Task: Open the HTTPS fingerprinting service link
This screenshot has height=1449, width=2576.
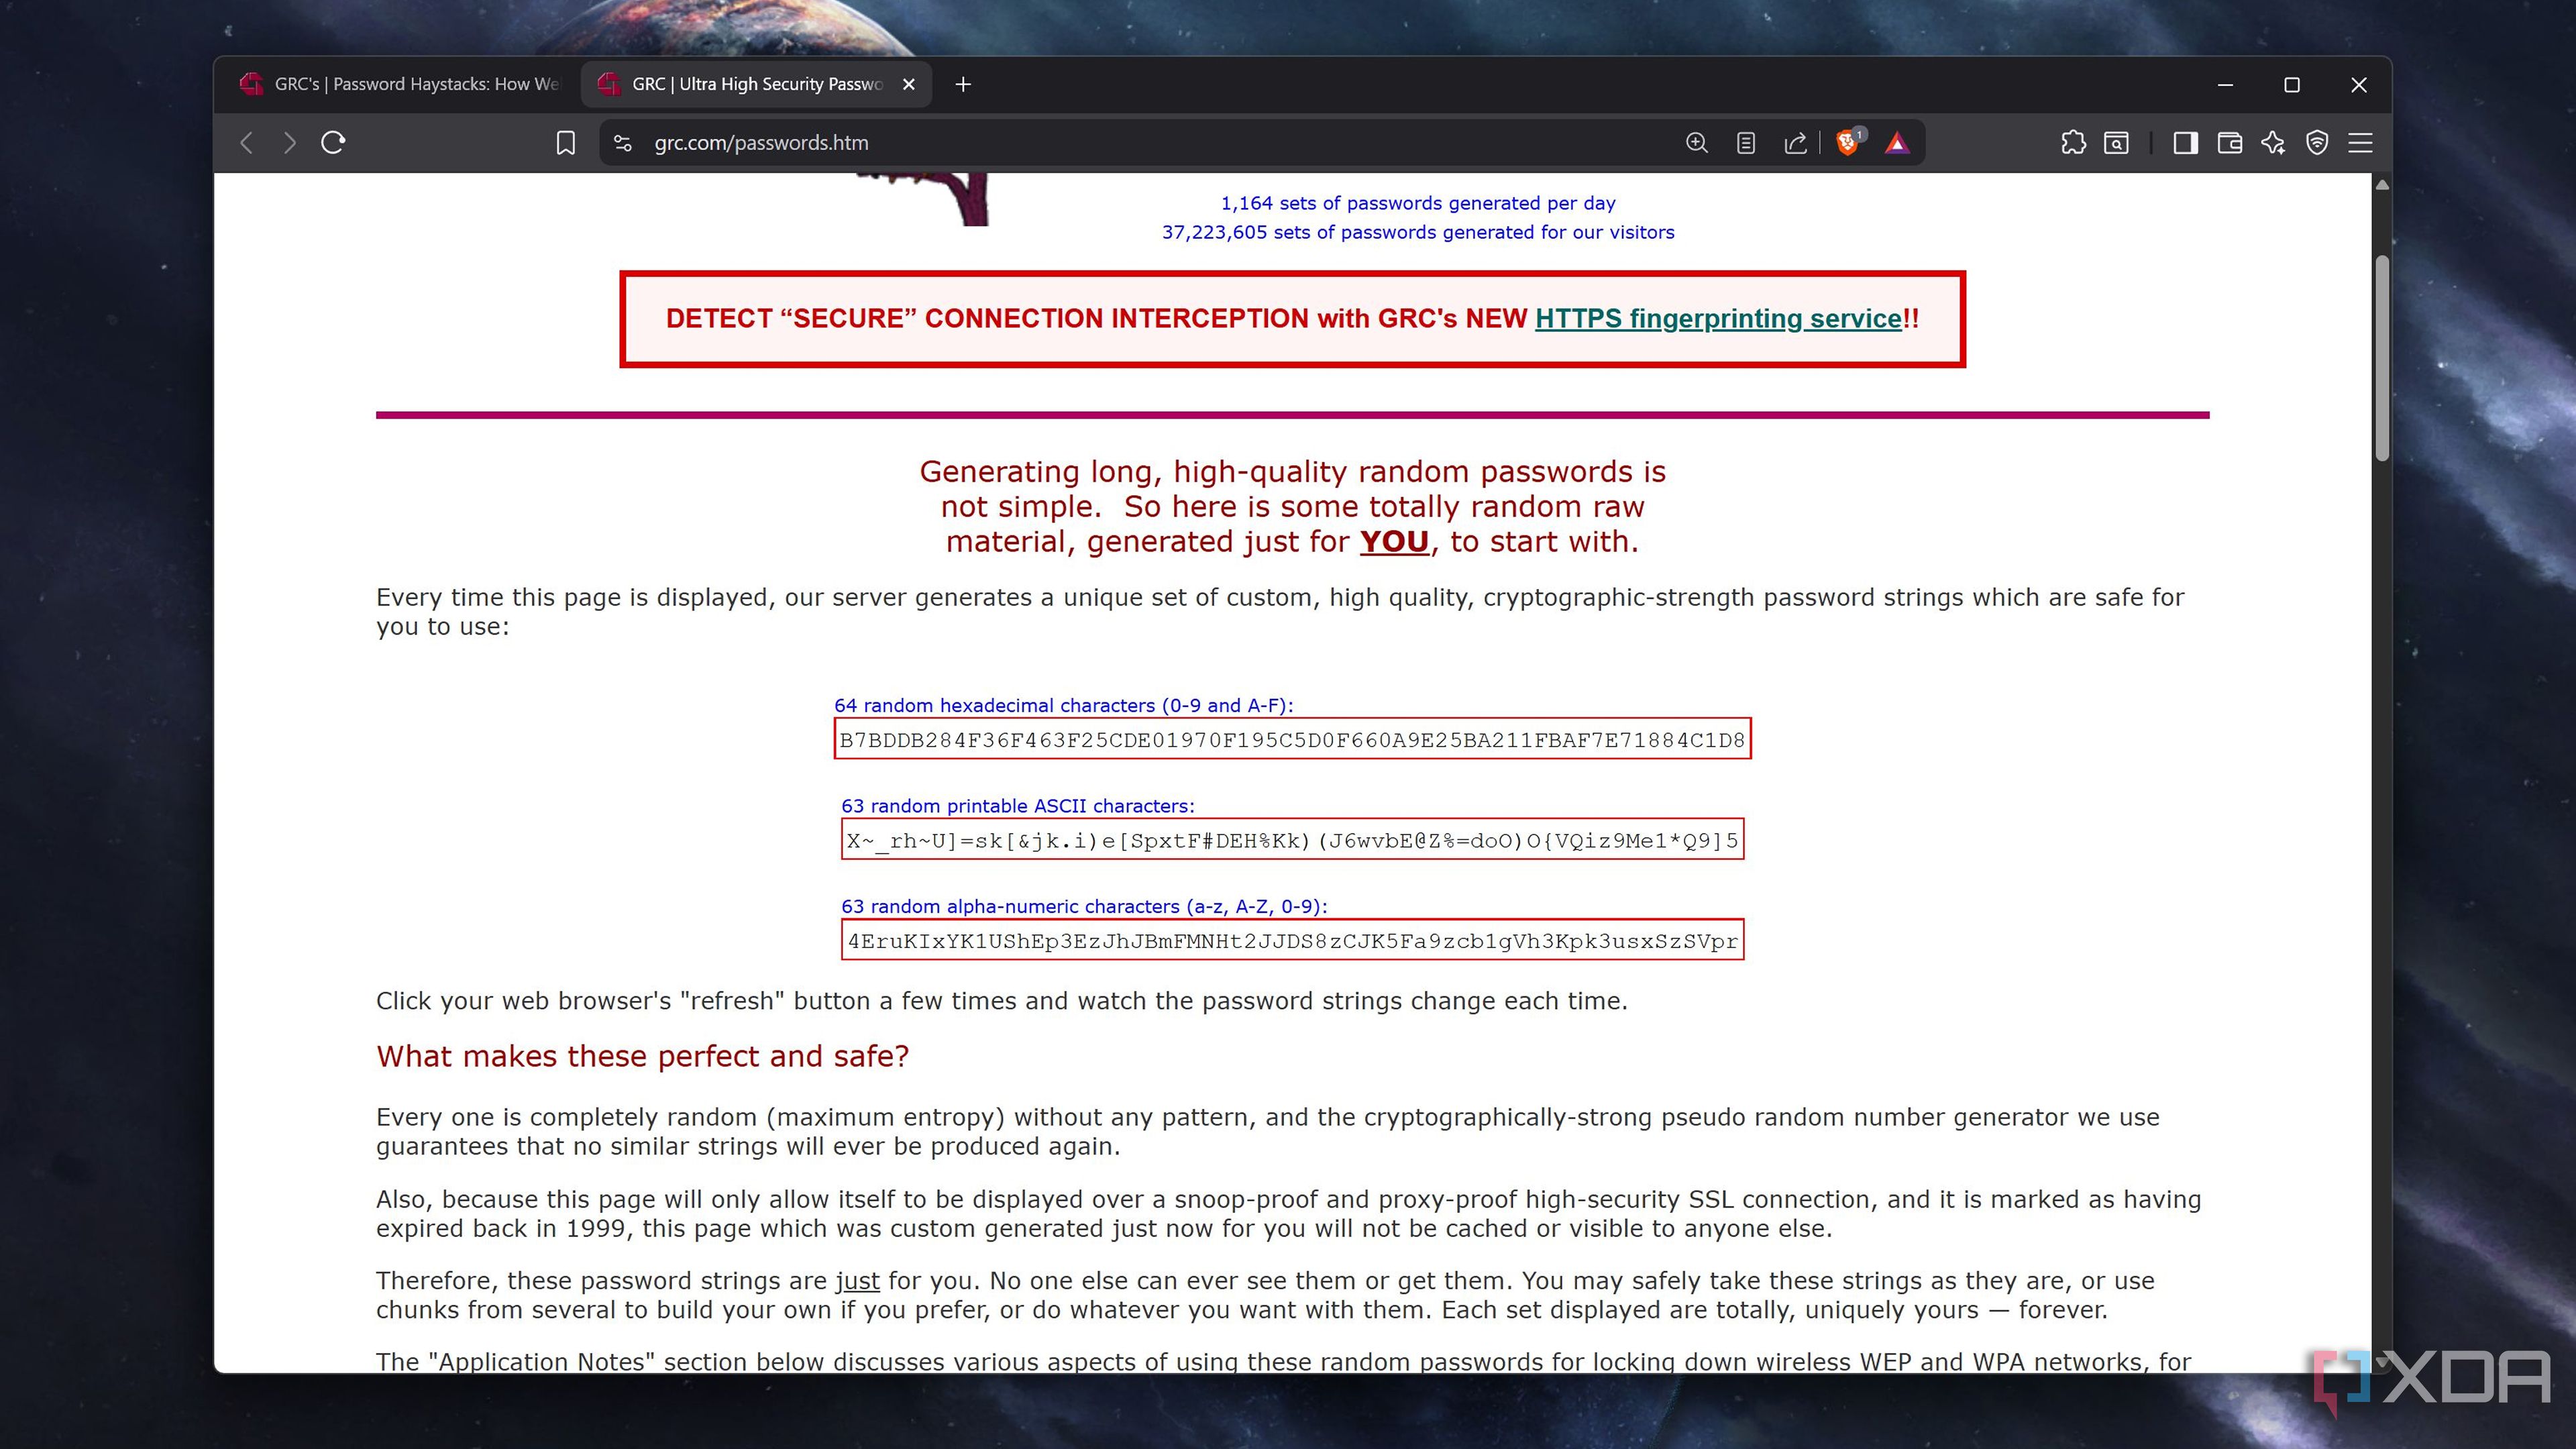Action: pos(1718,319)
